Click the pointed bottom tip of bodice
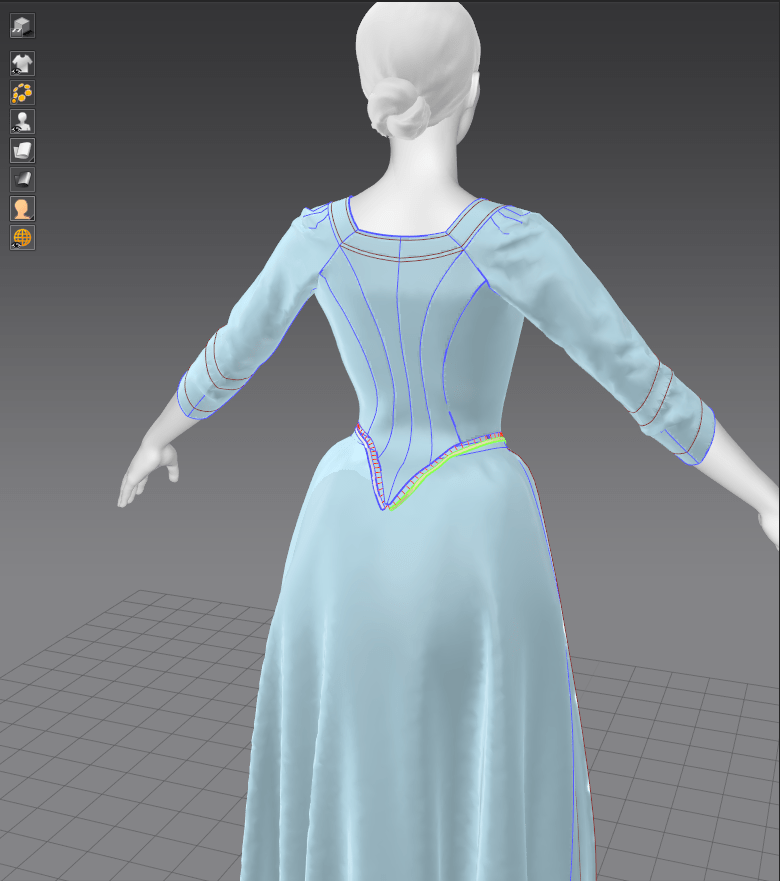Image resolution: width=780 pixels, height=881 pixels. click(383, 507)
